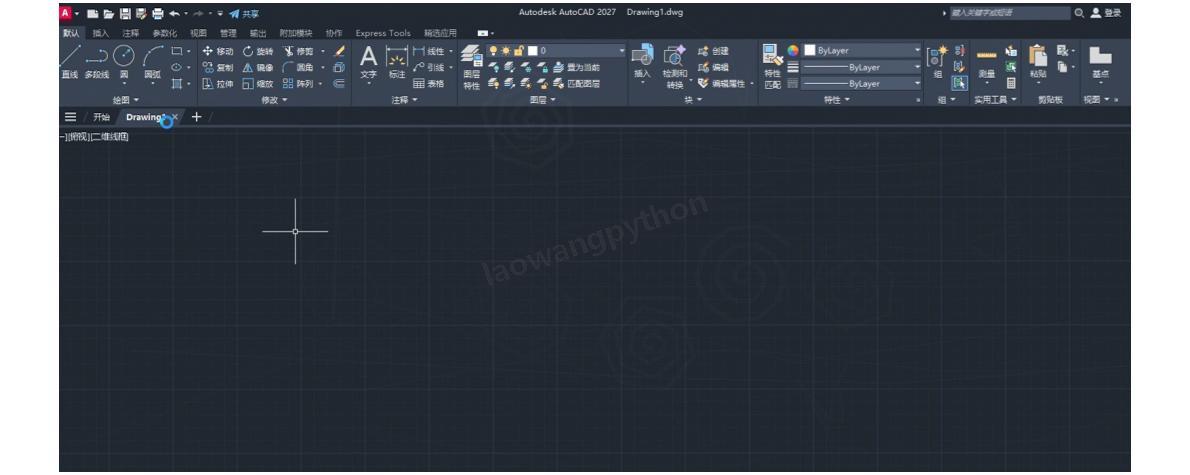This screenshot has height=475, width=1190.
Task: Activate the Scale (缩放) command
Action: 258,83
